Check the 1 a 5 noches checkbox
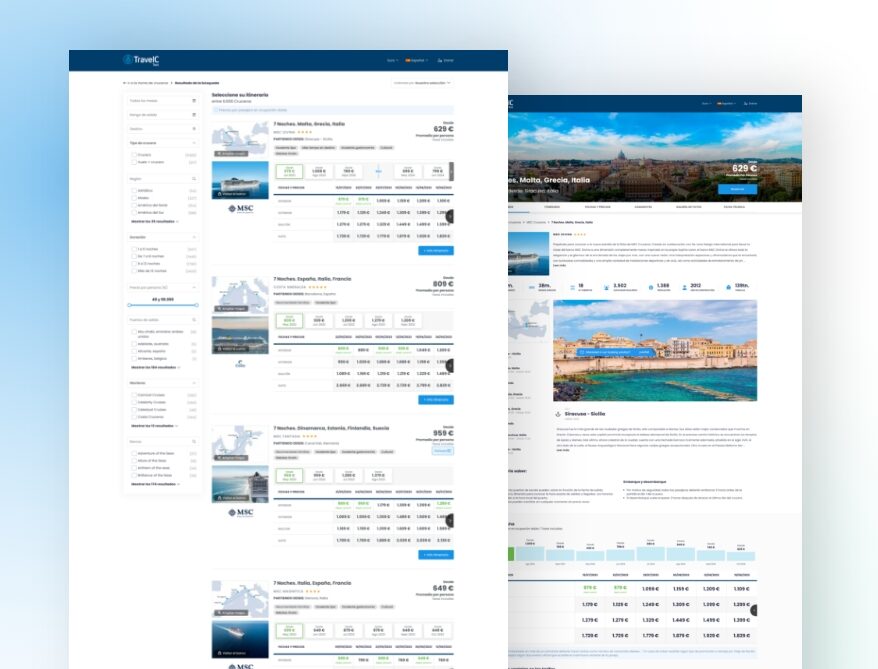Viewport: 878px width, 669px height. point(134,249)
